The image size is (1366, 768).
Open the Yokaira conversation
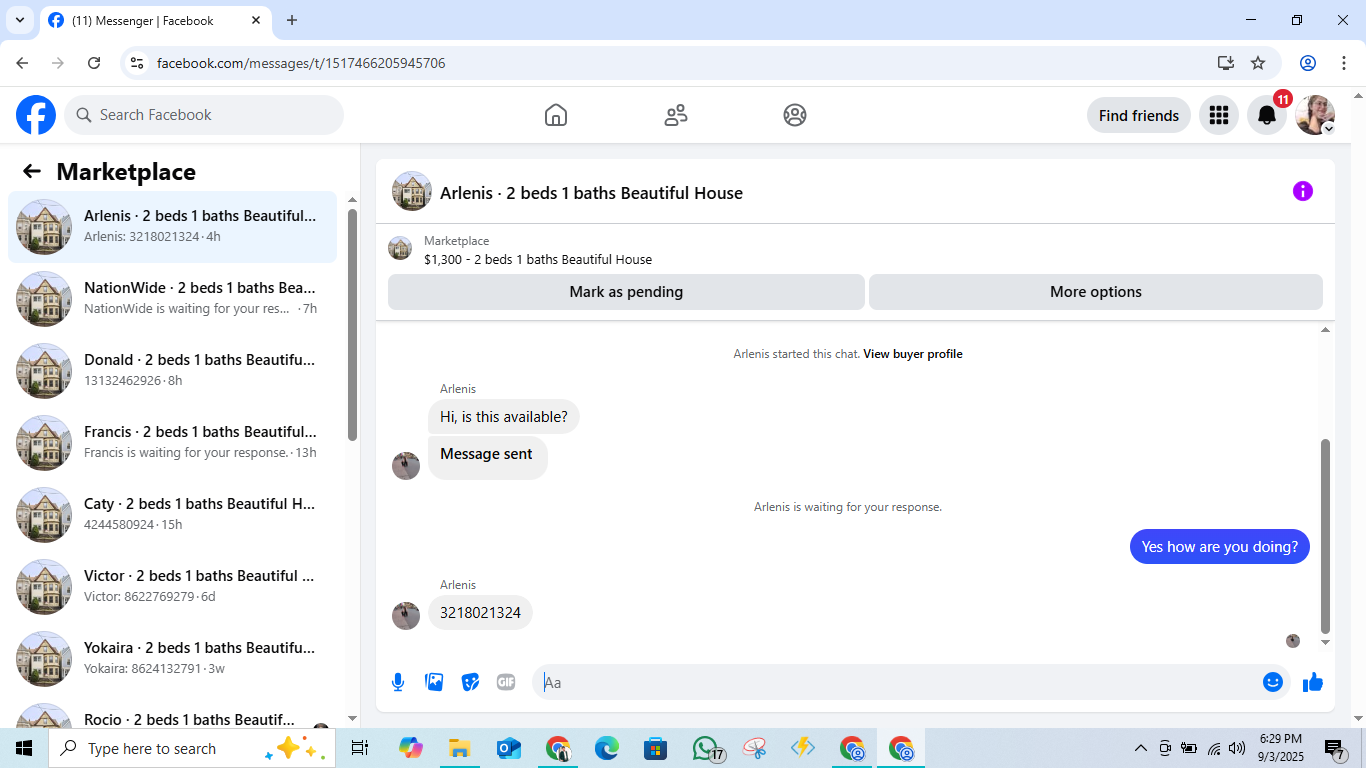coord(172,659)
